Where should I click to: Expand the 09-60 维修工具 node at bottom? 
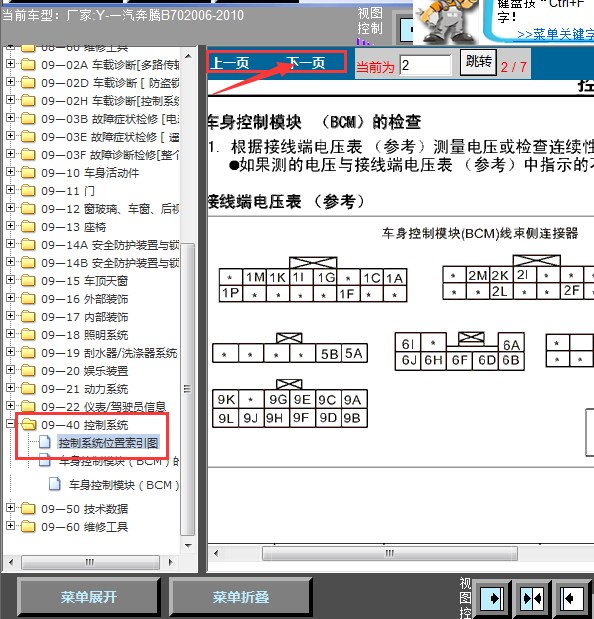click(x=11, y=526)
